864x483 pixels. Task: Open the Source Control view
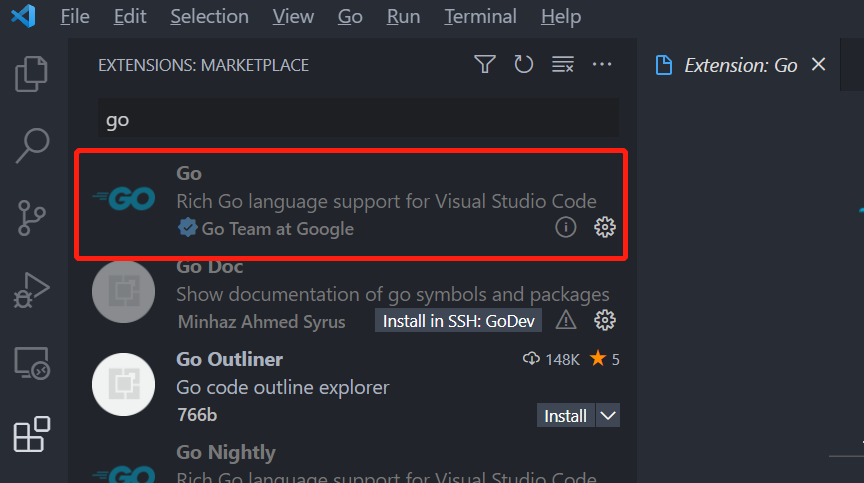coord(31,218)
